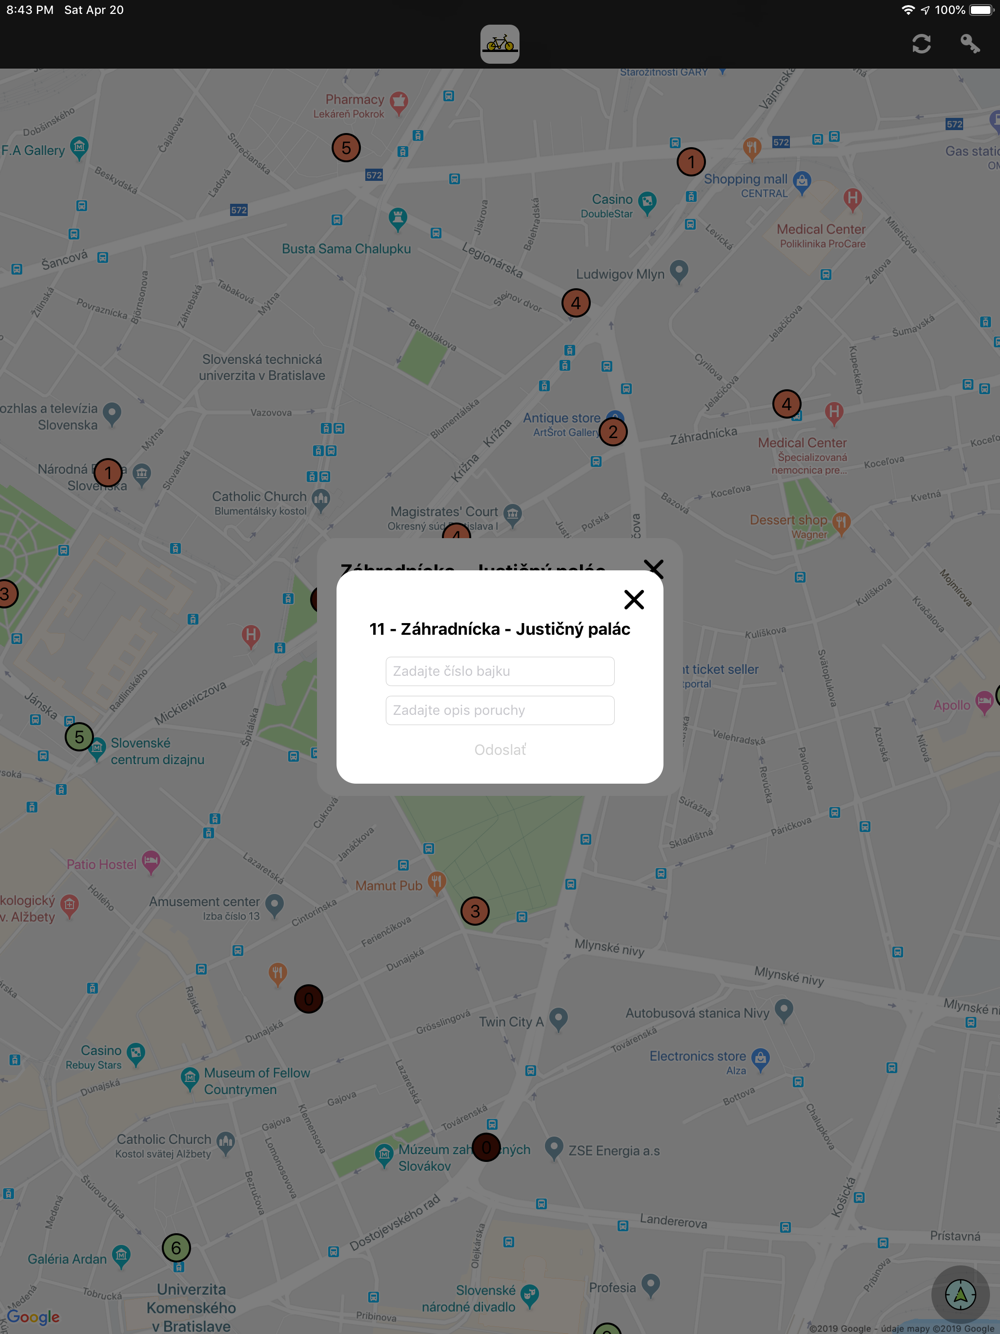Screen dimensions: 1000x1334
Task: Tap the ZSE Energia a.s pin
Action: tap(553, 1148)
